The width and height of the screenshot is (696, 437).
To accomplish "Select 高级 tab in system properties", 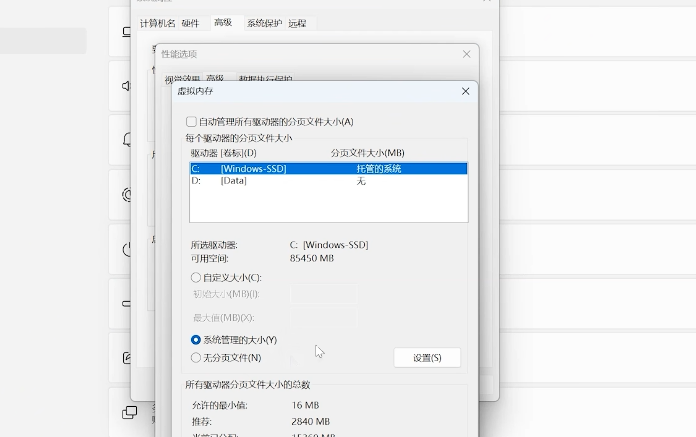I will 222,22.
